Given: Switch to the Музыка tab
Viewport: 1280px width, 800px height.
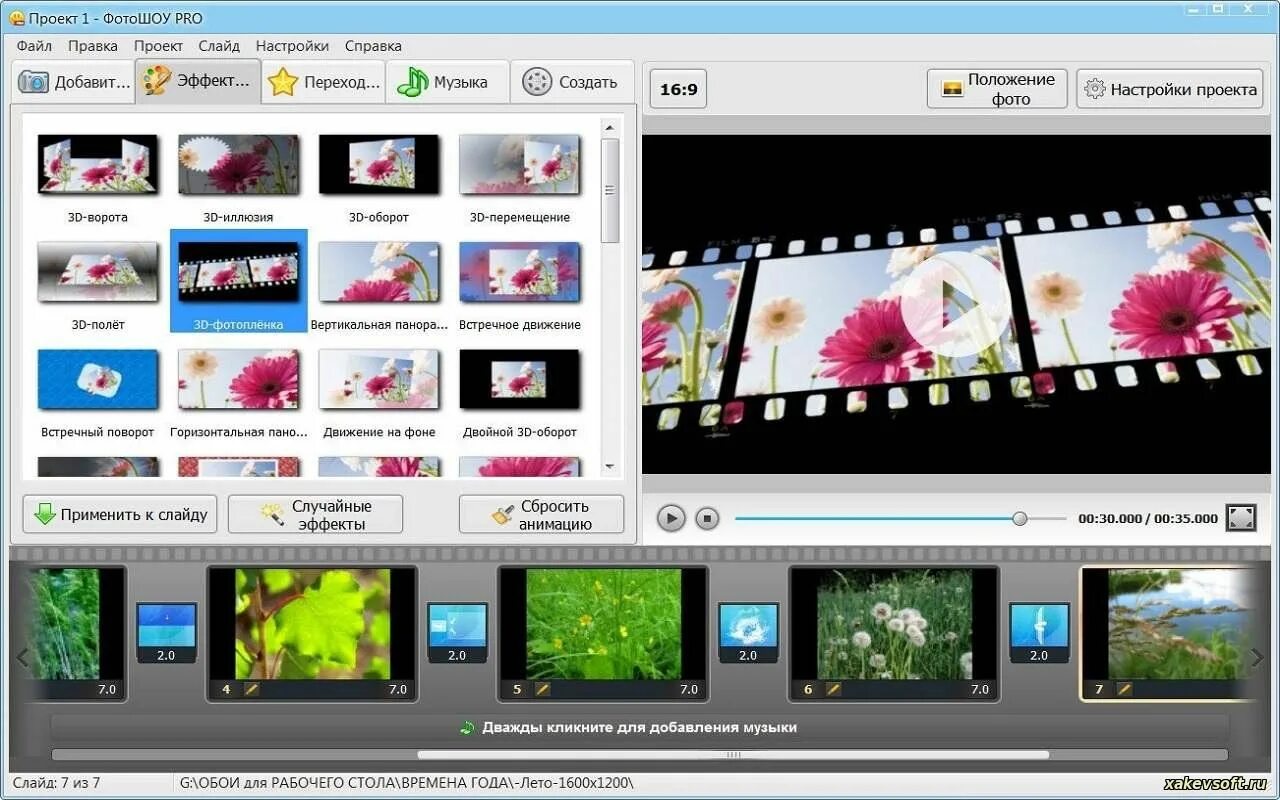Looking at the screenshot, I should coord(448,82).
